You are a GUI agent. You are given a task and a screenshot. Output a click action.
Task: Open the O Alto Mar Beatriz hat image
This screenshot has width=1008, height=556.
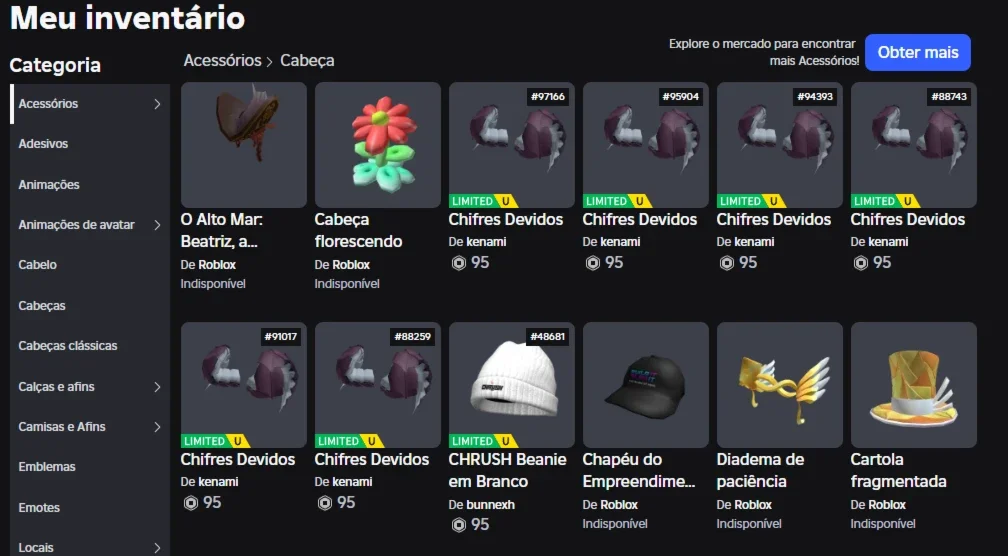click(x=244, y=145)
